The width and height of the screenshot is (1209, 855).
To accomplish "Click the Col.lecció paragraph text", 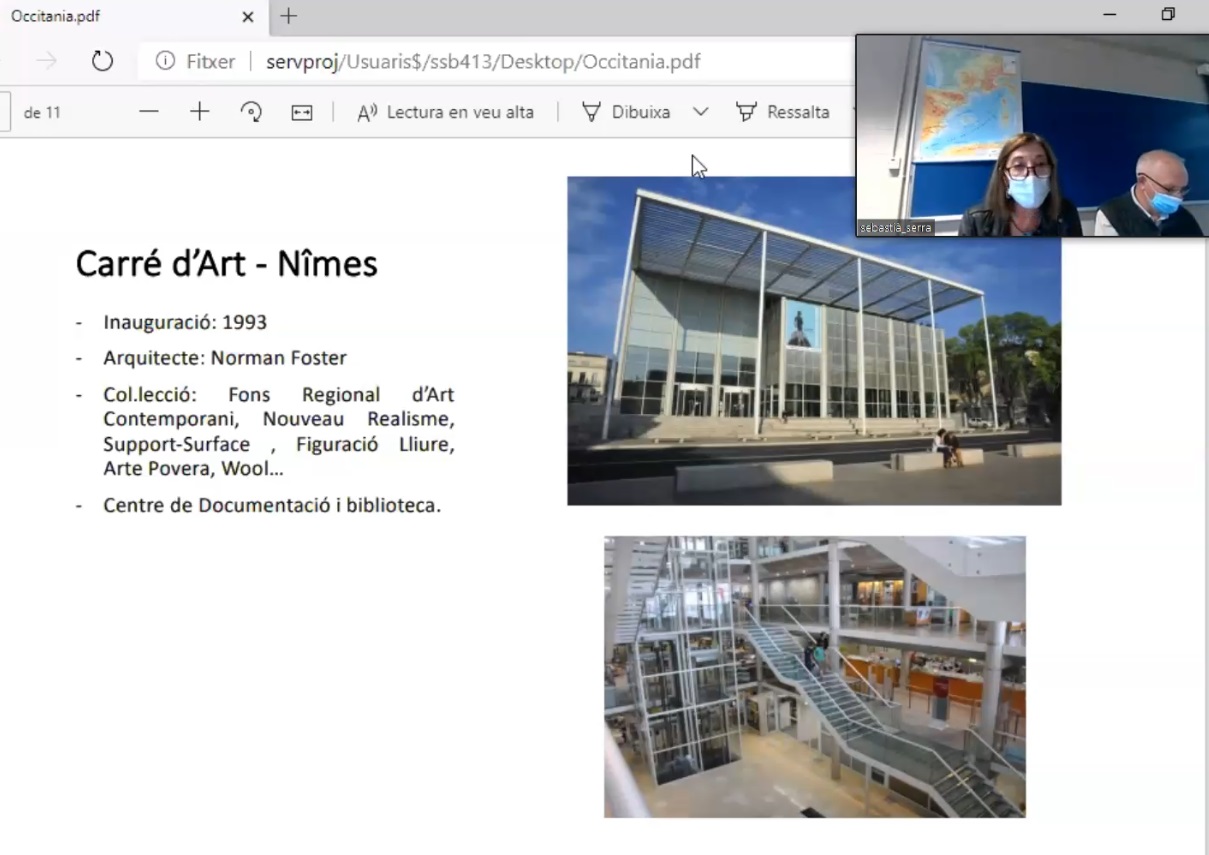I will 279,431.
